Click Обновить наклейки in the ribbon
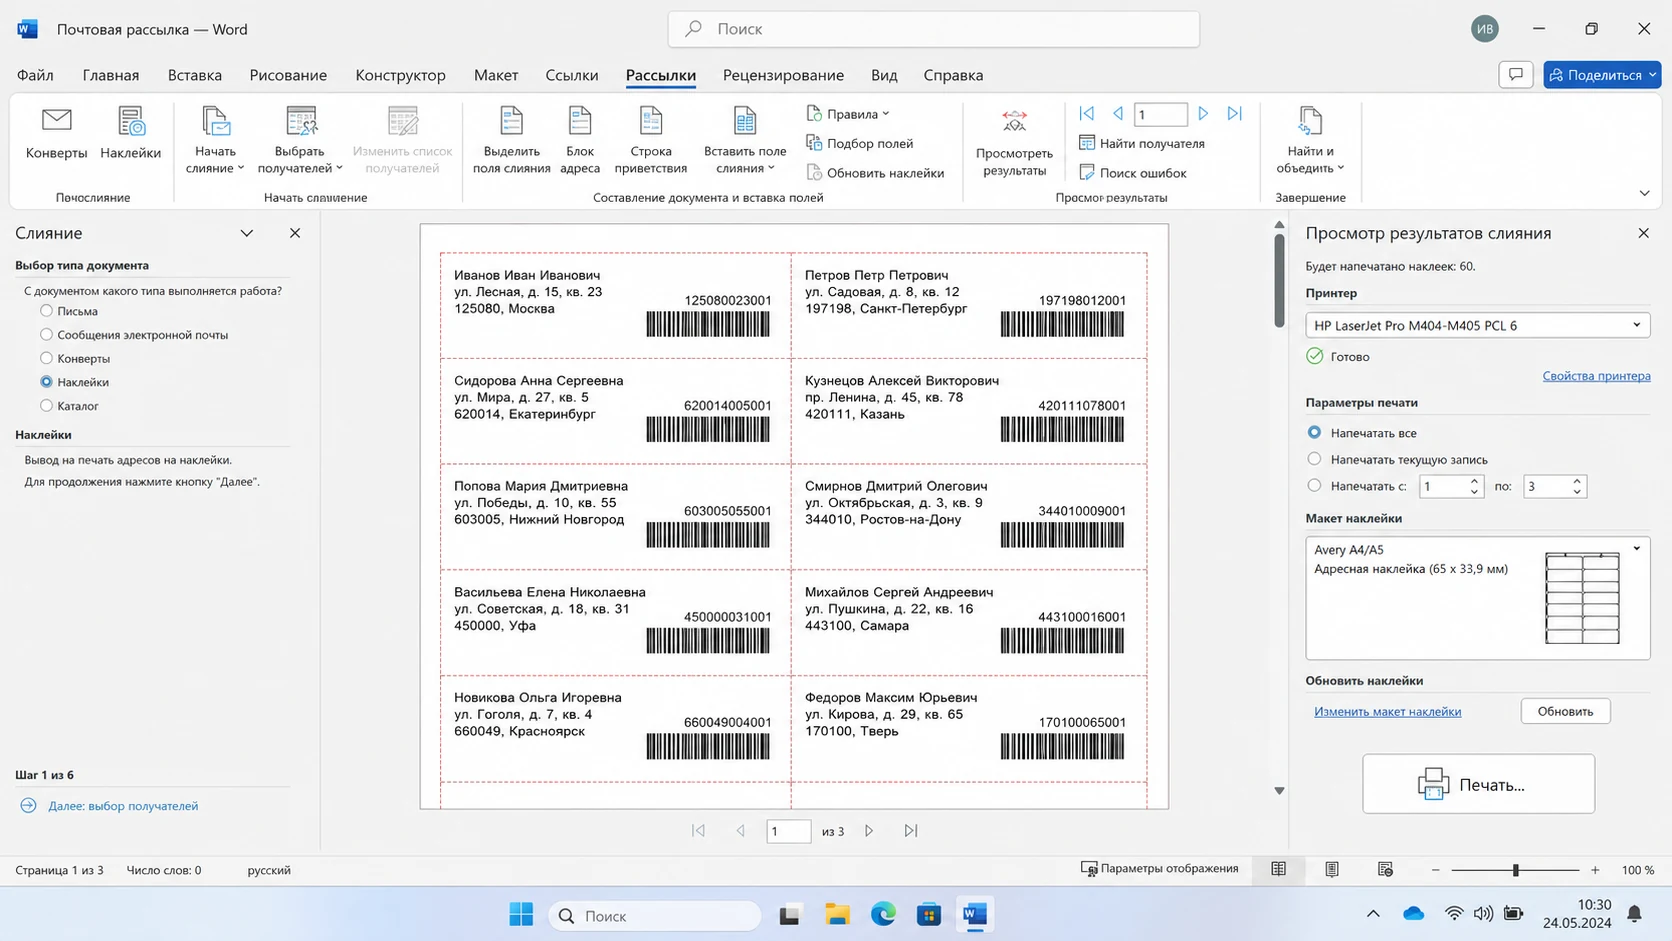 point(875,173)
